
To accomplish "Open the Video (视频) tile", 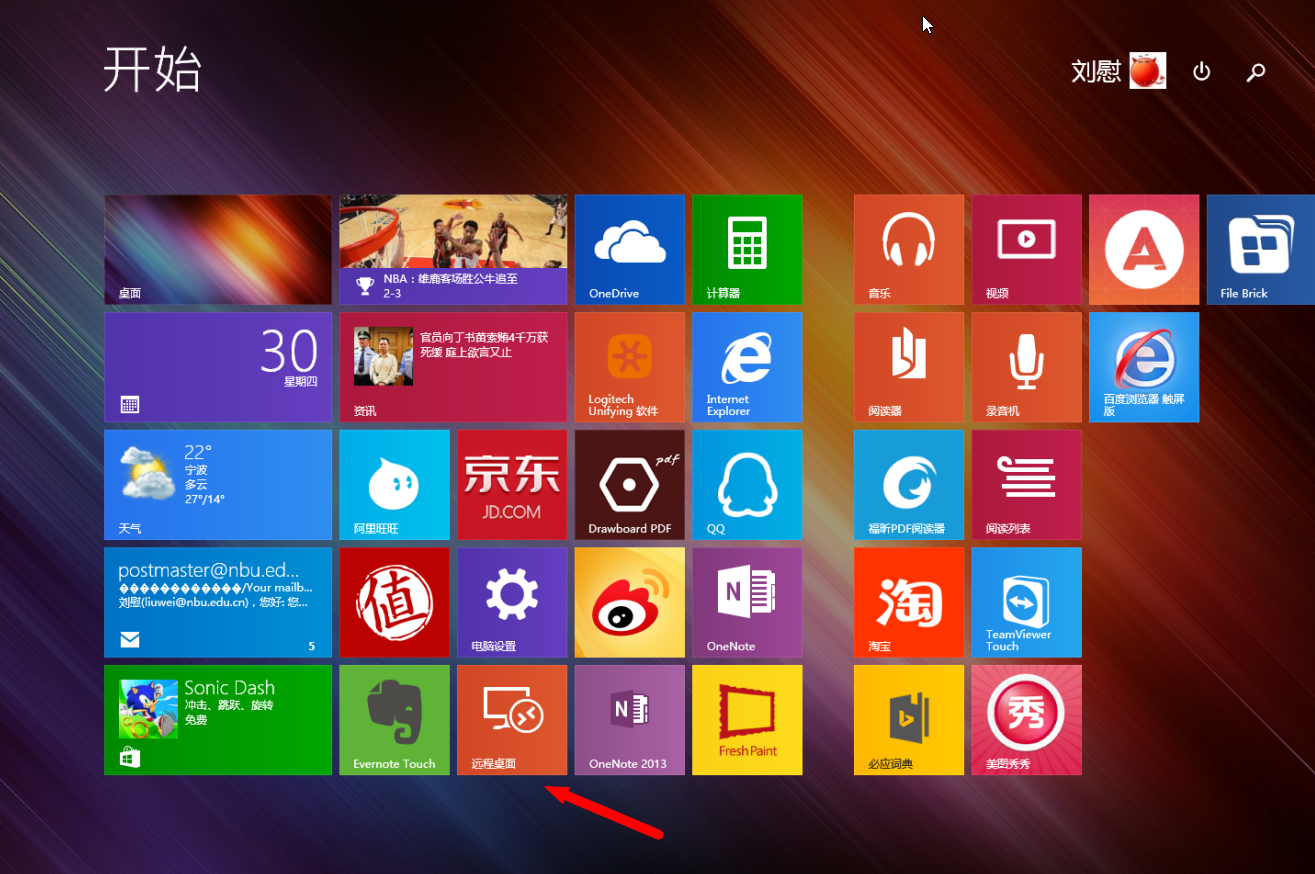I will point(1027,249).
